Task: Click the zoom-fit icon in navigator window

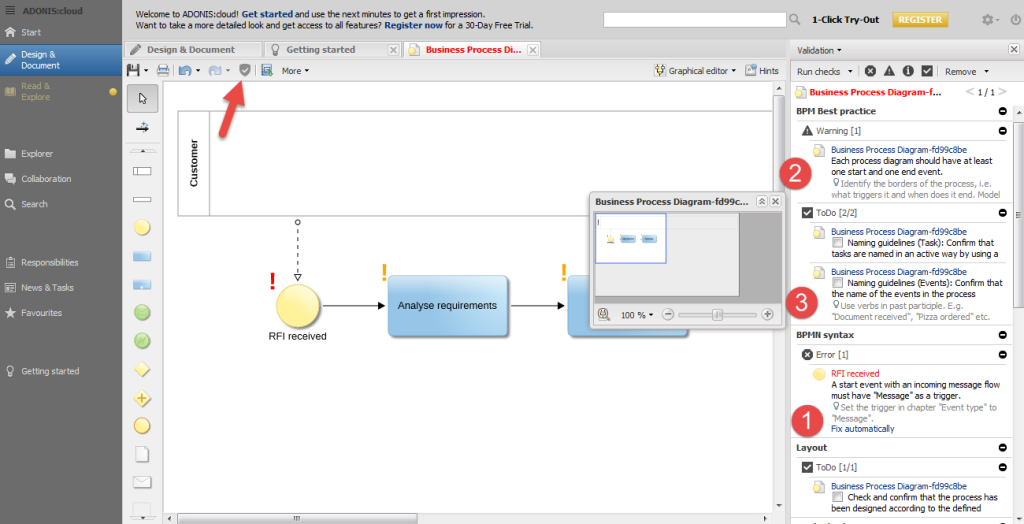Action: pyautogui.click(x=604, y=314)
